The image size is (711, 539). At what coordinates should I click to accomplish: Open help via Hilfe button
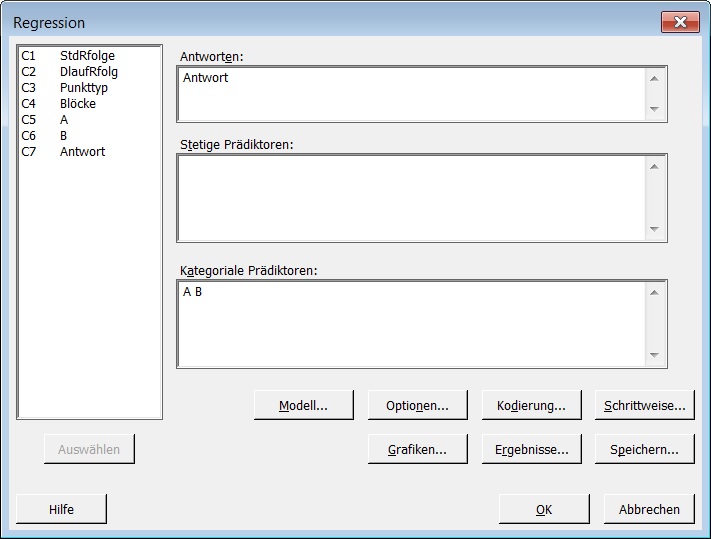[61, 509]
